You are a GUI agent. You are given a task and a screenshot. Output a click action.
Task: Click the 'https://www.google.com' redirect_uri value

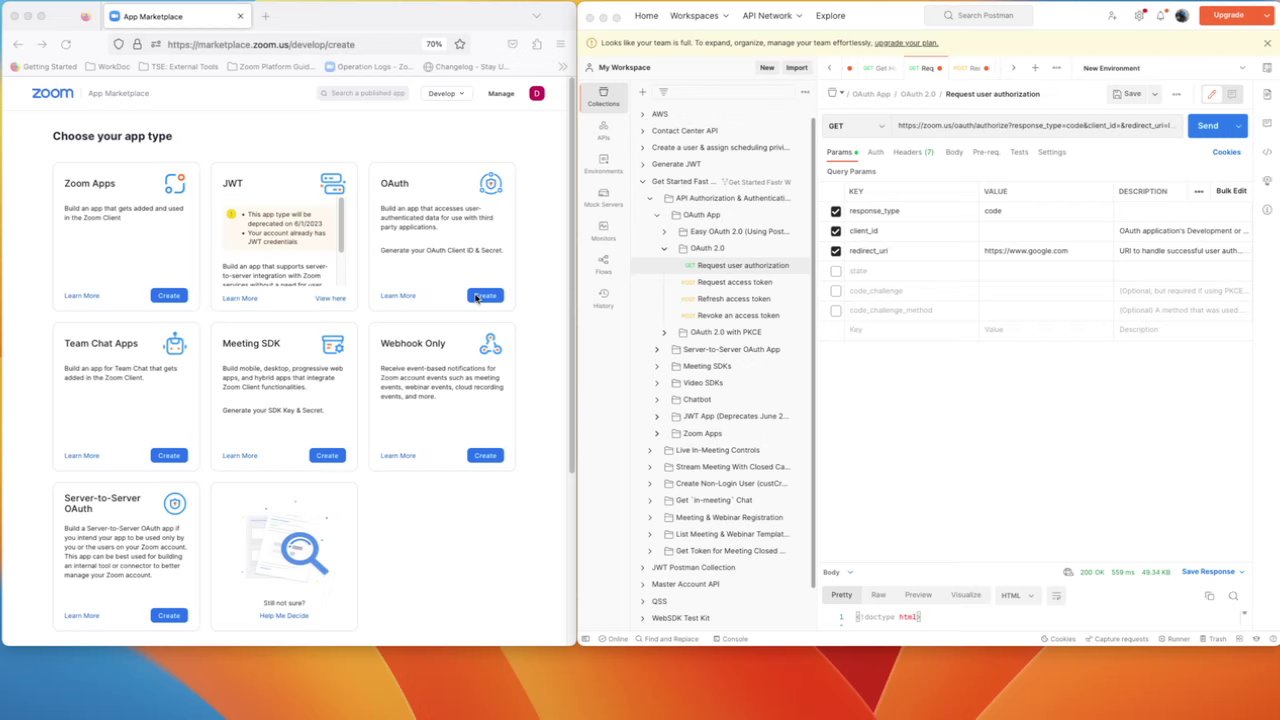[x=1026, y=251]
